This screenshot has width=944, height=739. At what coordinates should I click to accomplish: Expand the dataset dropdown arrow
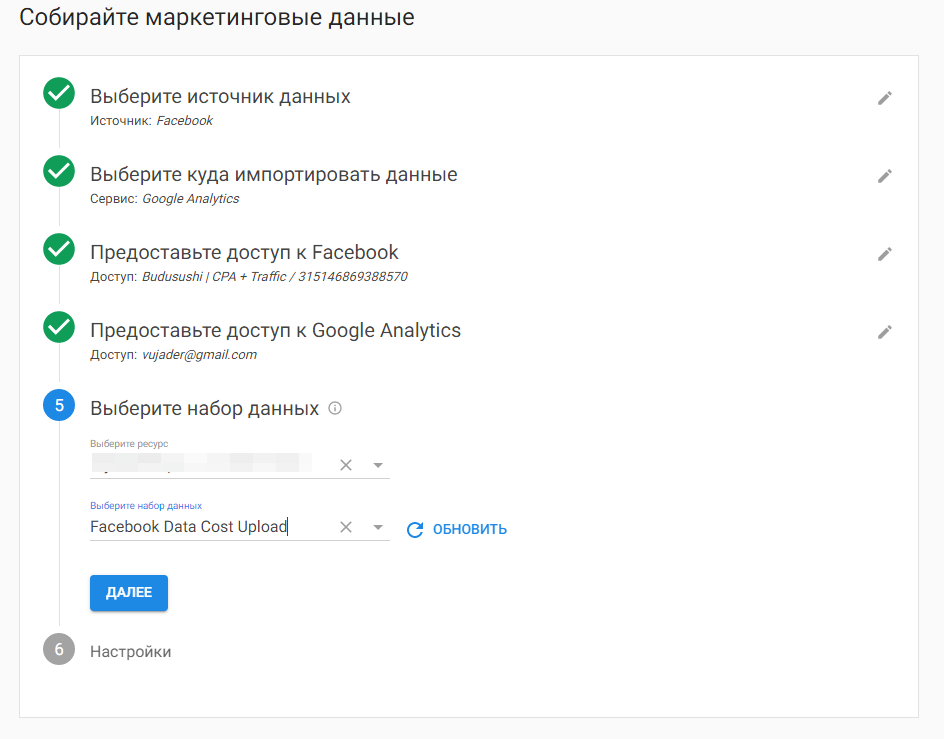click(378, 527)
